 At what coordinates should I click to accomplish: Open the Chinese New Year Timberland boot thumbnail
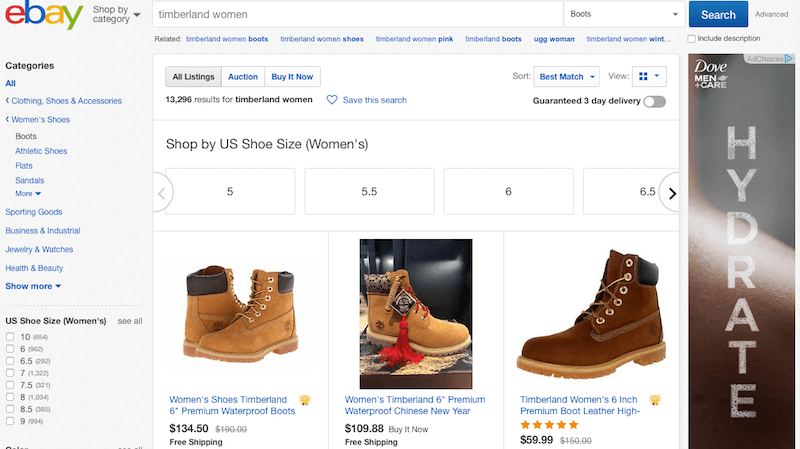(416, 314)
